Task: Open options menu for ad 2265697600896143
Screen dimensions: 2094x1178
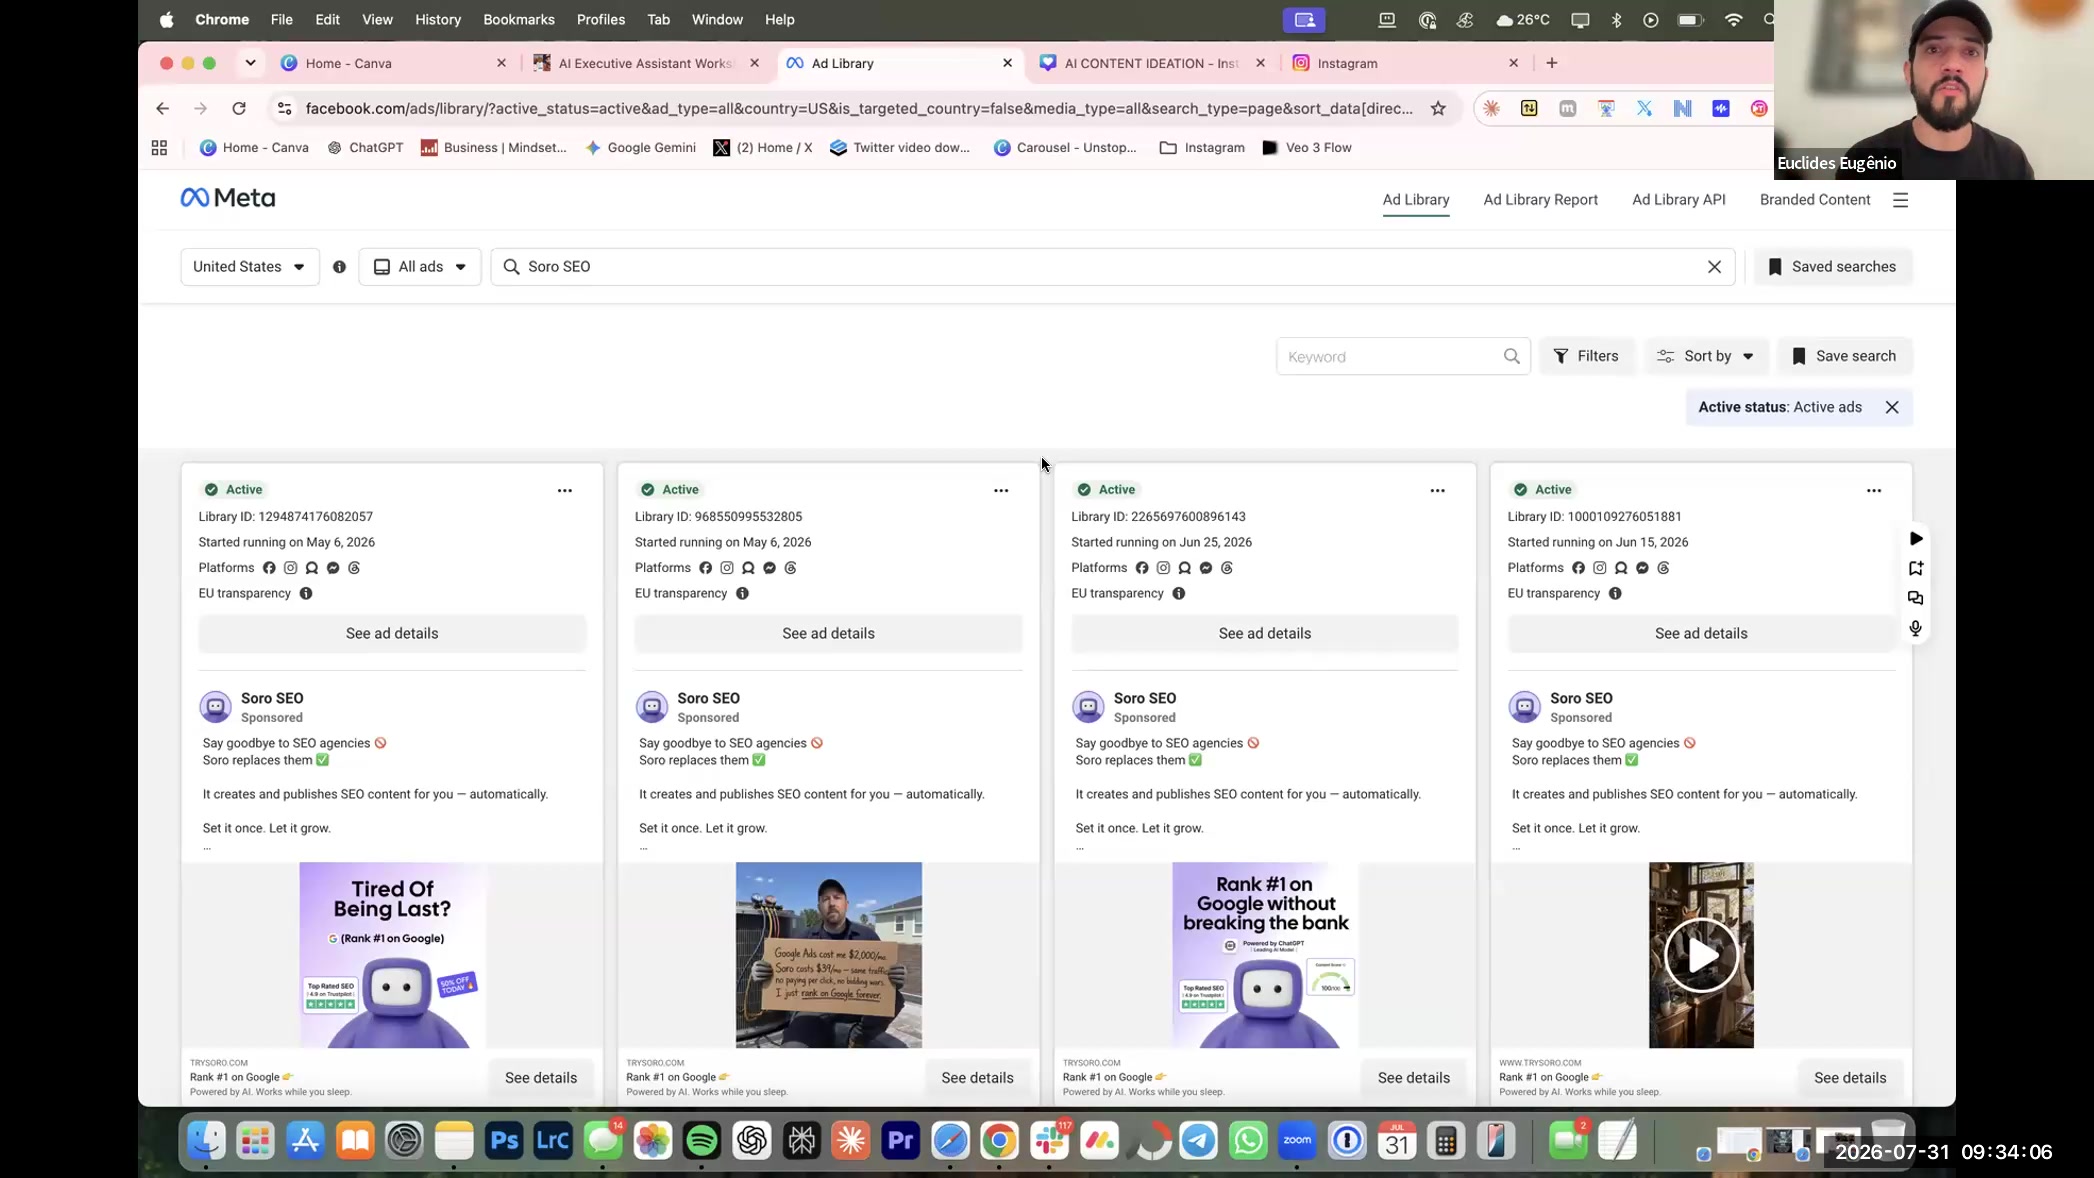Action: (x=1437, y=490)
